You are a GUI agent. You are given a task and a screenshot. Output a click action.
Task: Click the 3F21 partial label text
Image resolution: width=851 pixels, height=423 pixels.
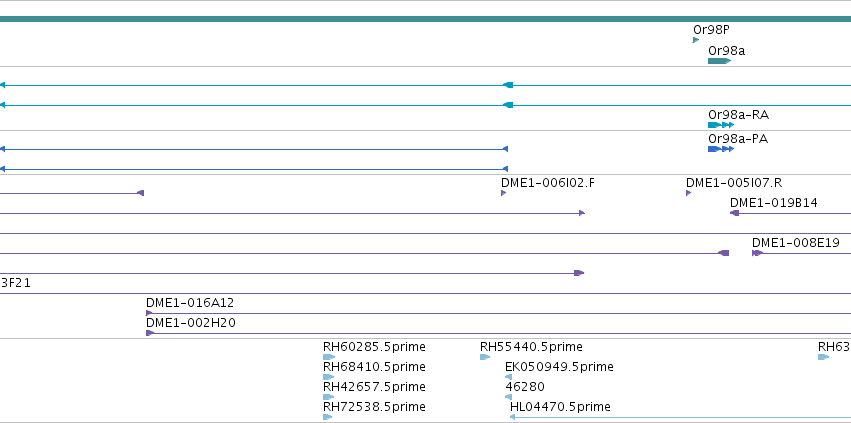pyautogui.click(x=15, y=283)
